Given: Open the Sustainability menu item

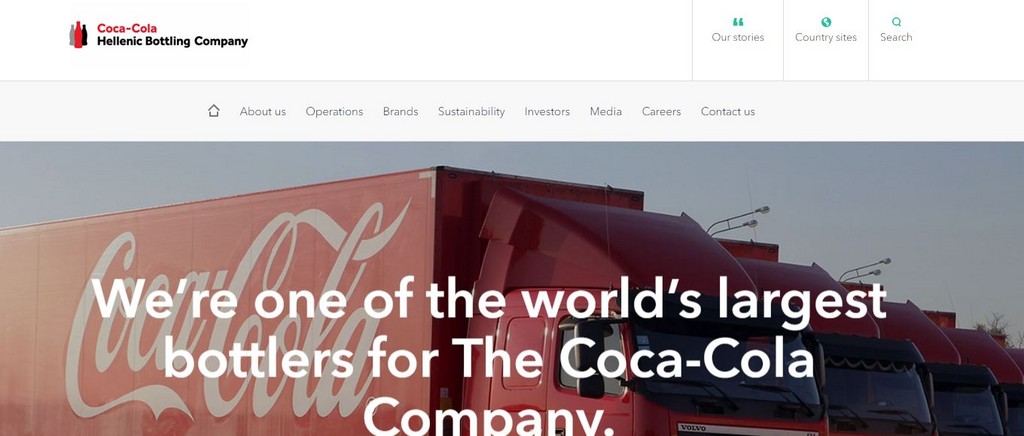Looking at the screenshot, I should 472,112.
